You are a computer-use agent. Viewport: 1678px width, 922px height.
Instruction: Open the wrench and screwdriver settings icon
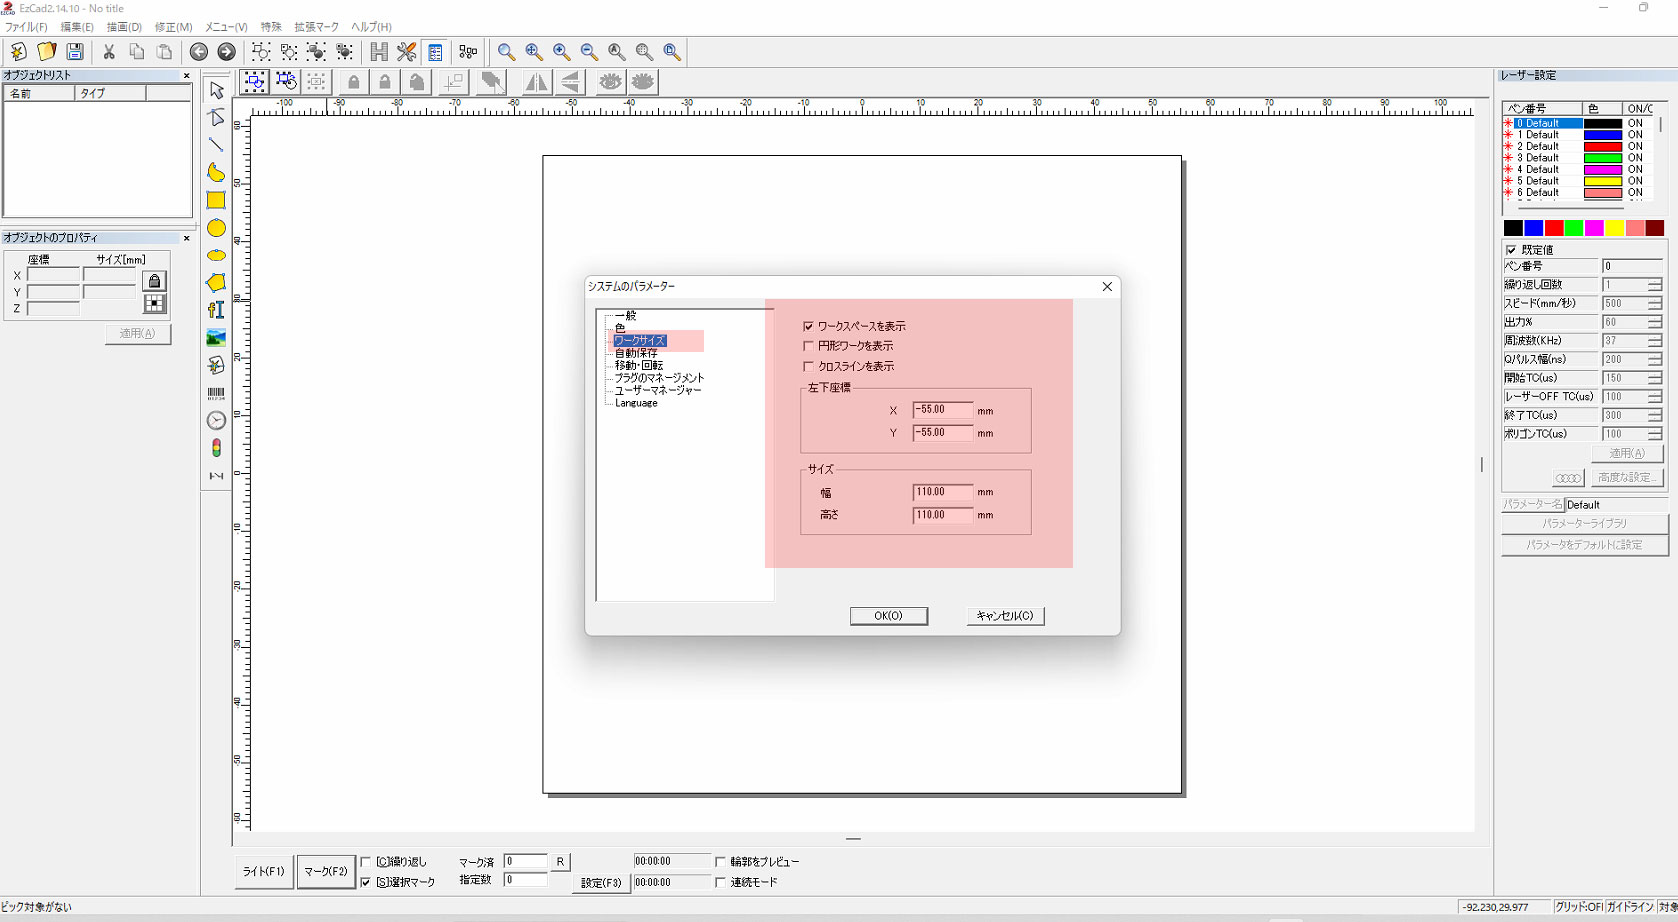407,52
